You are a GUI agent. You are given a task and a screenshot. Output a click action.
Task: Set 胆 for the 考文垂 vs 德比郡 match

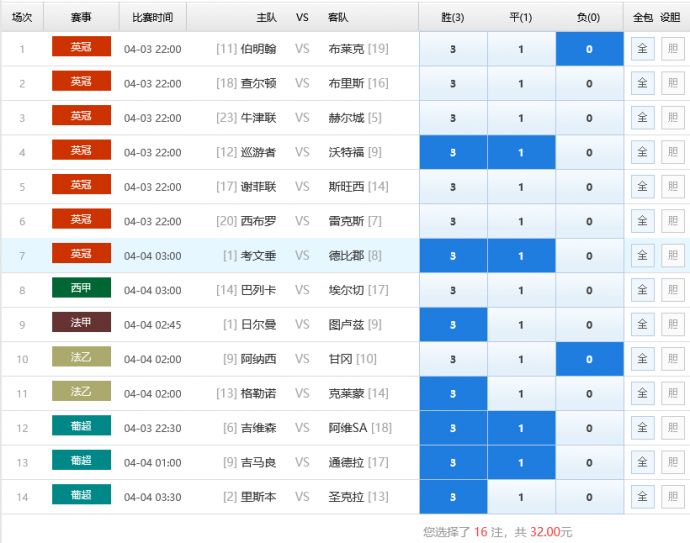[672, 255]
